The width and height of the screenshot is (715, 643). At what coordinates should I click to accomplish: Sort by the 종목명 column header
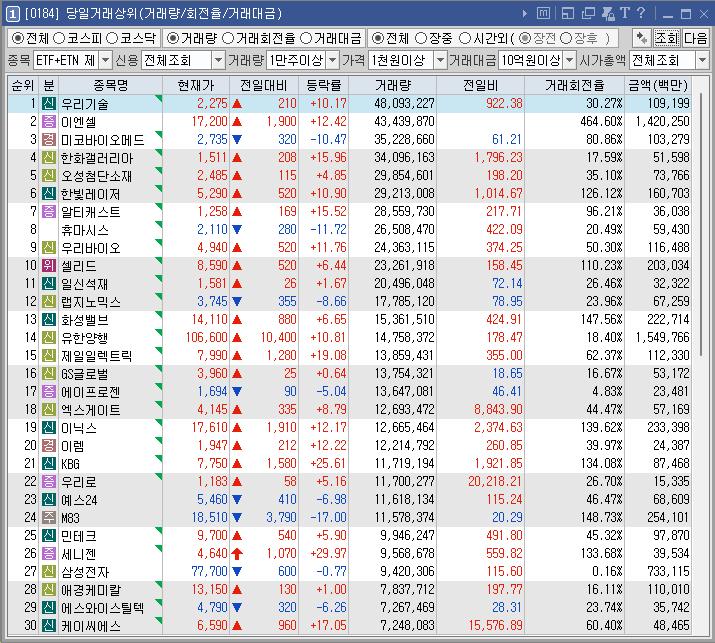pyautogui.click(x=110, y=85)
